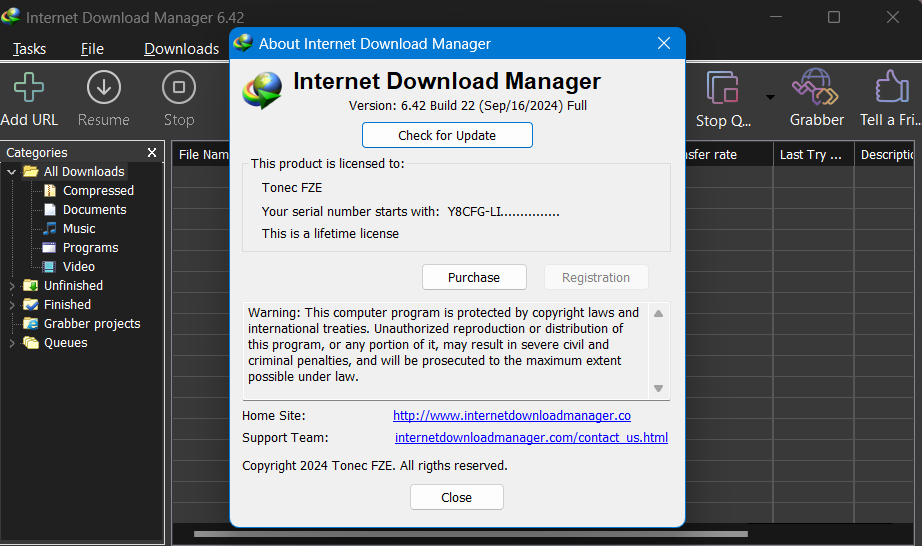Select the Queues folder
The image size is (922, 546).
[x=66, y=343]
